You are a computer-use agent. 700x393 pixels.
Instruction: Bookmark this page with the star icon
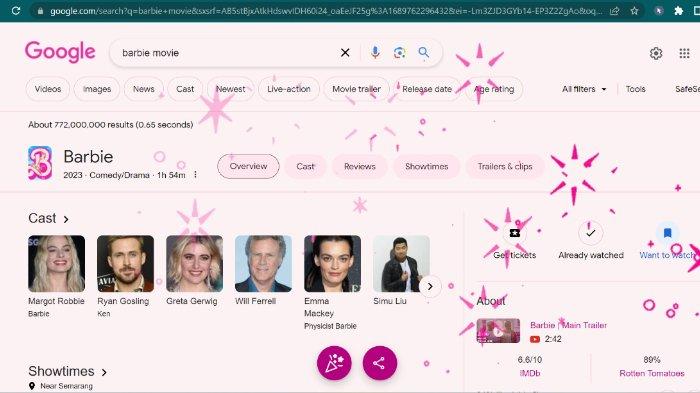(634, 11)
